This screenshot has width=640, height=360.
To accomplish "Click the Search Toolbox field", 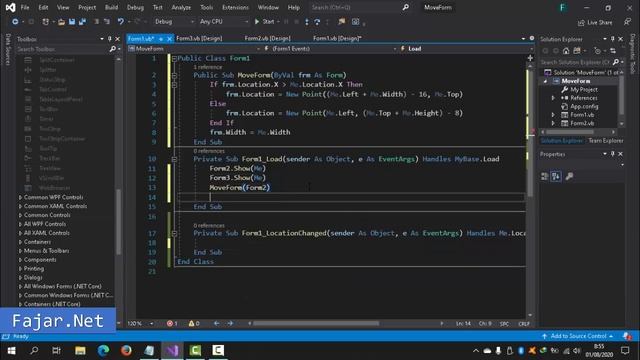I will tap(62, 49).
